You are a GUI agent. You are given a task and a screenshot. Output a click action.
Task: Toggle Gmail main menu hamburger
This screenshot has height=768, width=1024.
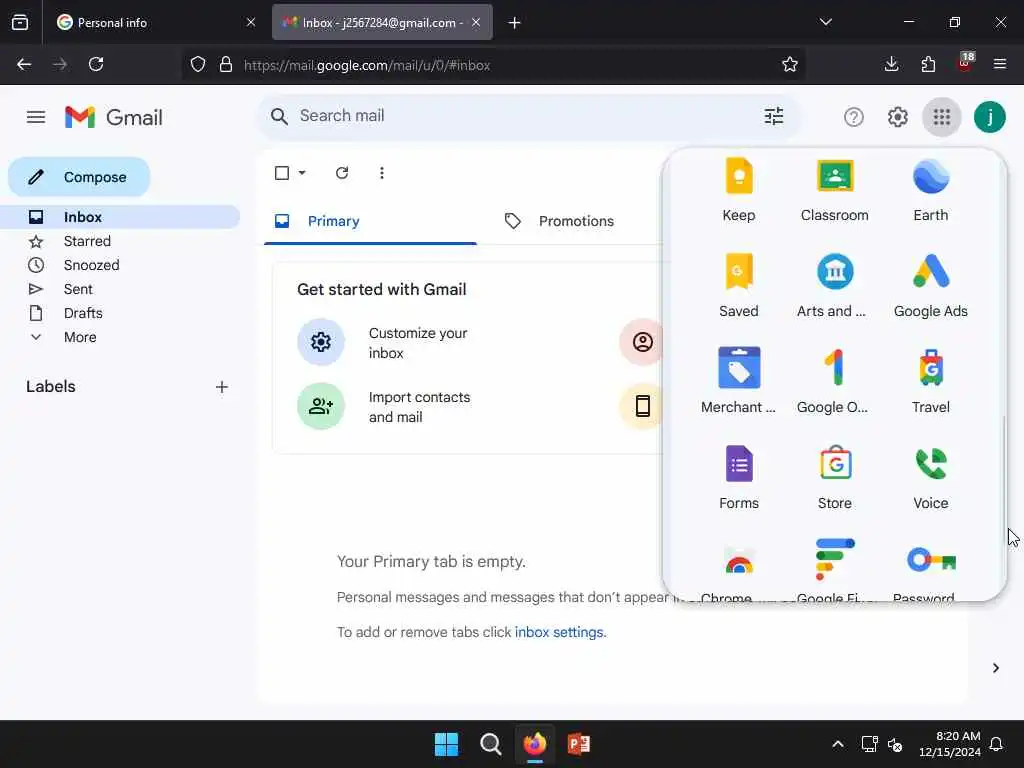pos(36,118)
